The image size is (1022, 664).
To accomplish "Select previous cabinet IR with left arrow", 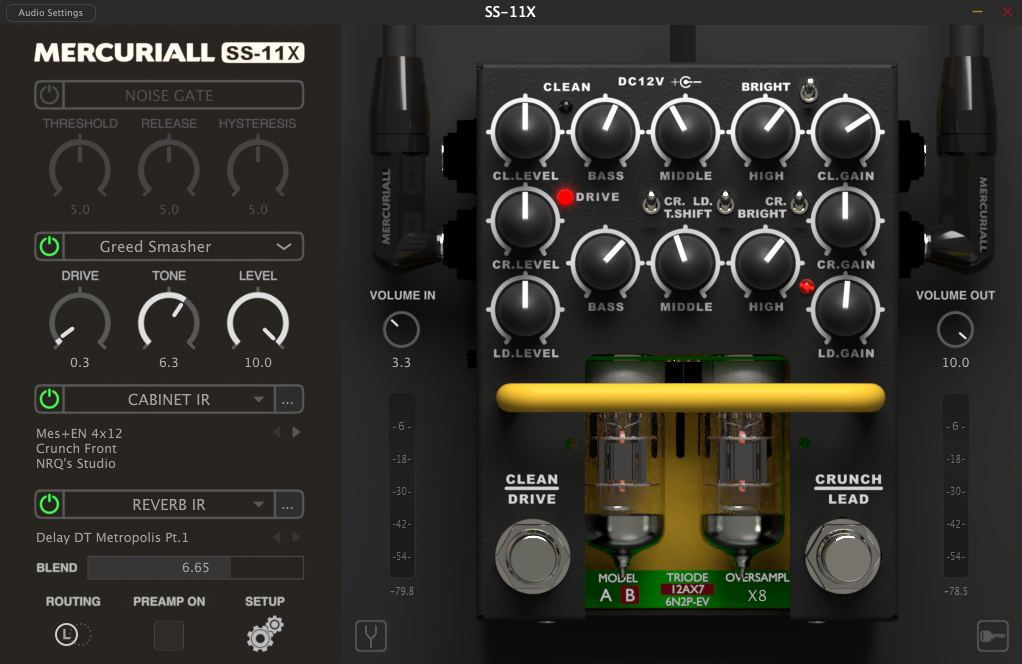I will click(x=276, y=432).
